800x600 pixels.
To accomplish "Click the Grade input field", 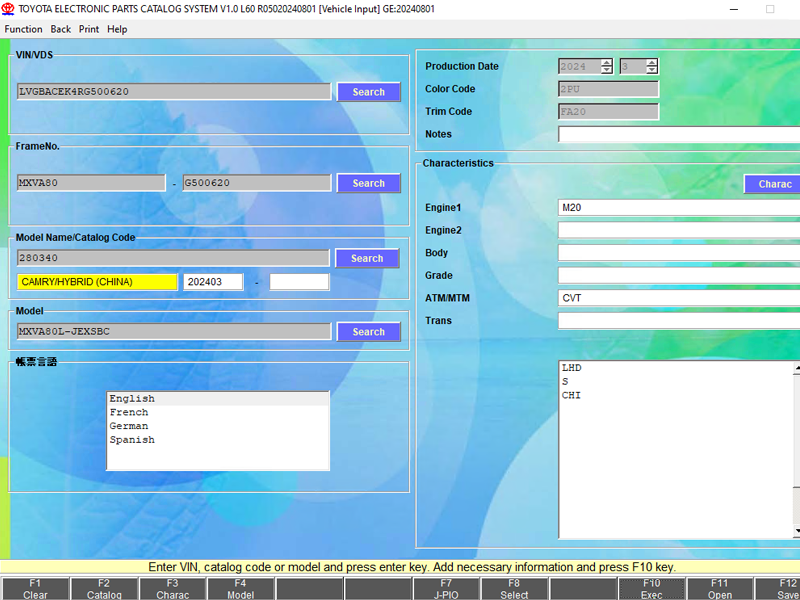I will (679, 276).
